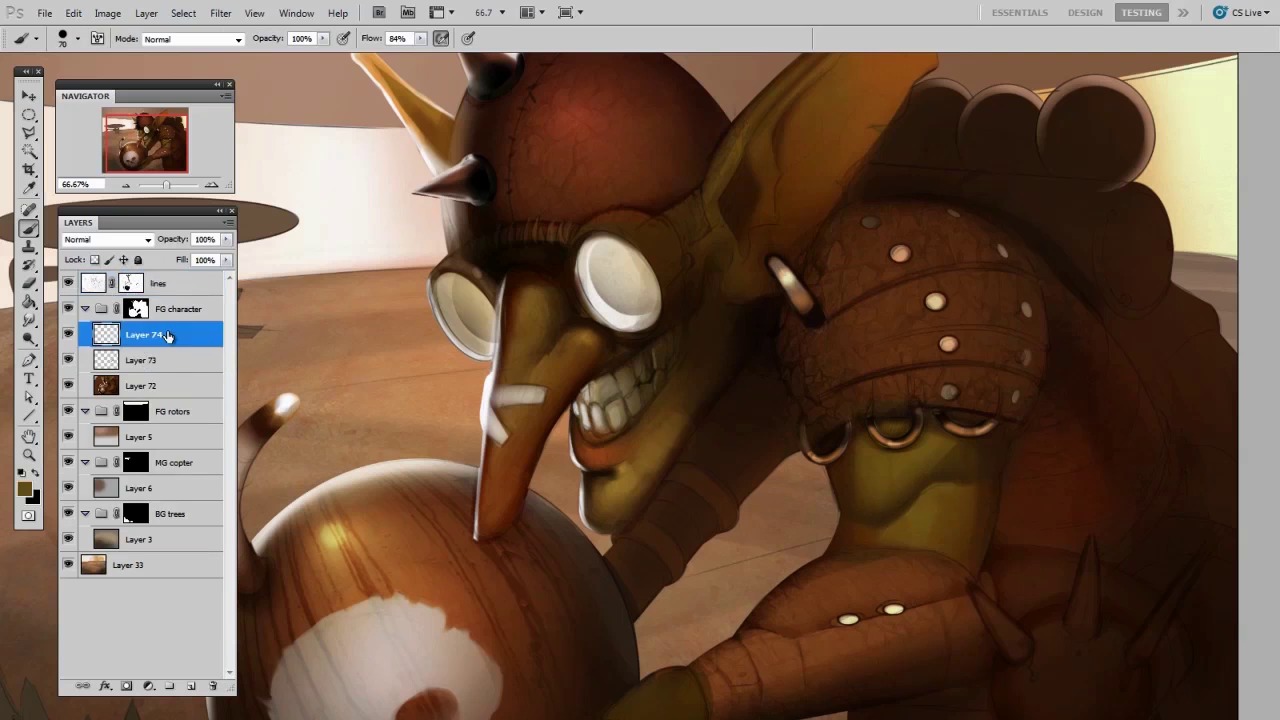
Task: Toggle lock all for layer
Action: pyautogui.click(x=138, y=260)
